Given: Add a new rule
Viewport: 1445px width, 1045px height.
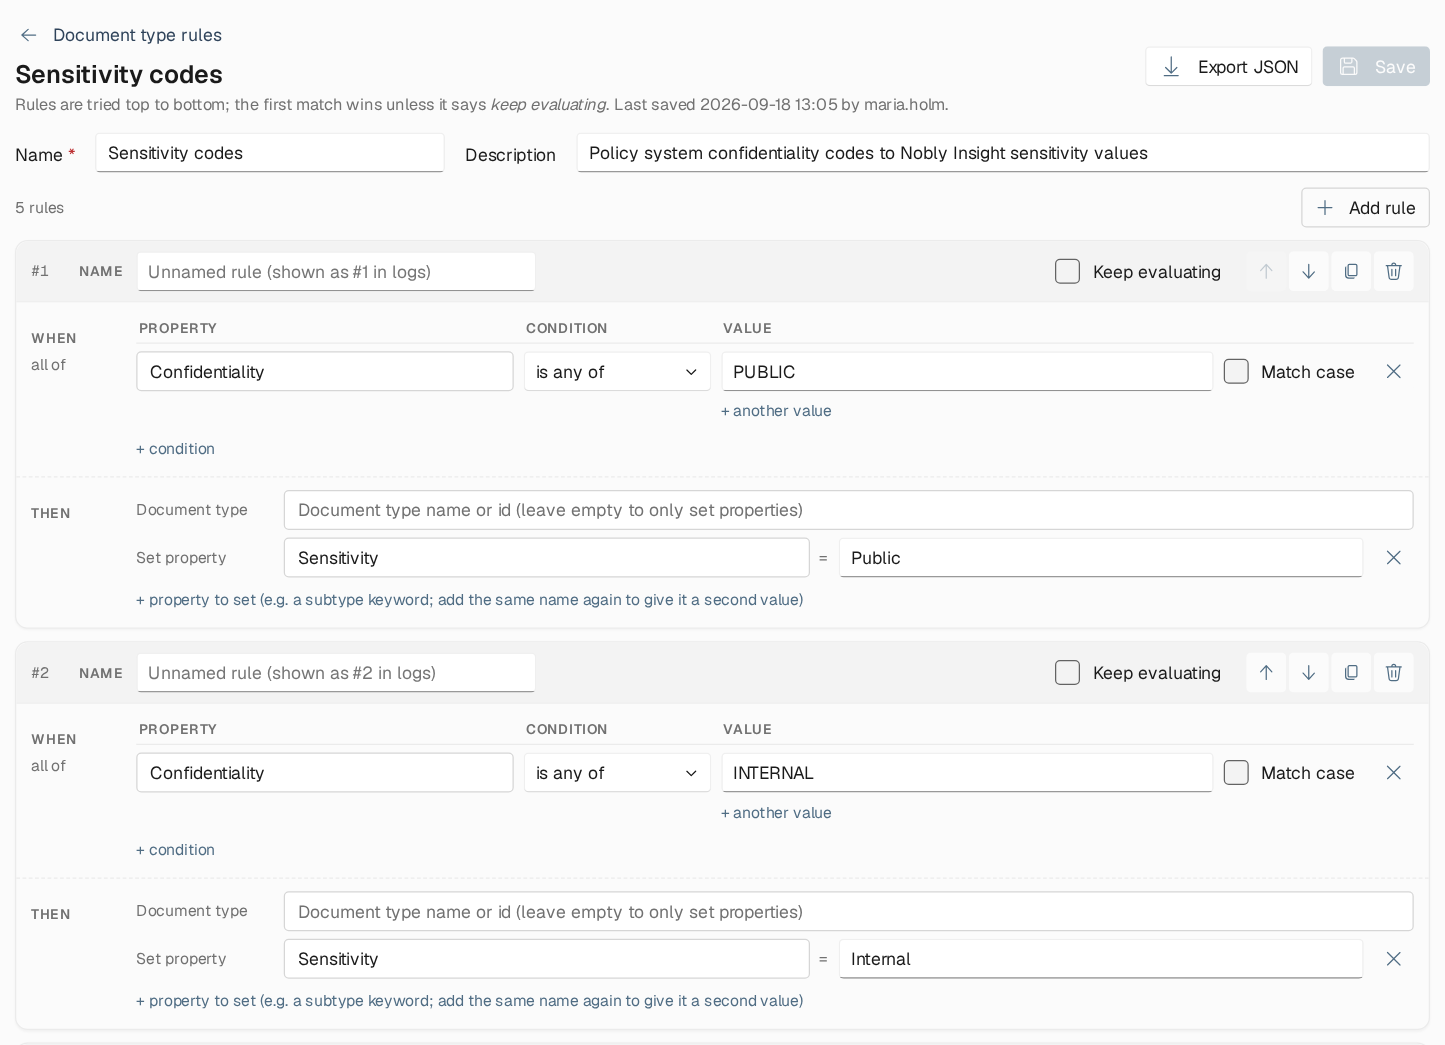Looking at the screenshot, I should tap(1366, 208).
